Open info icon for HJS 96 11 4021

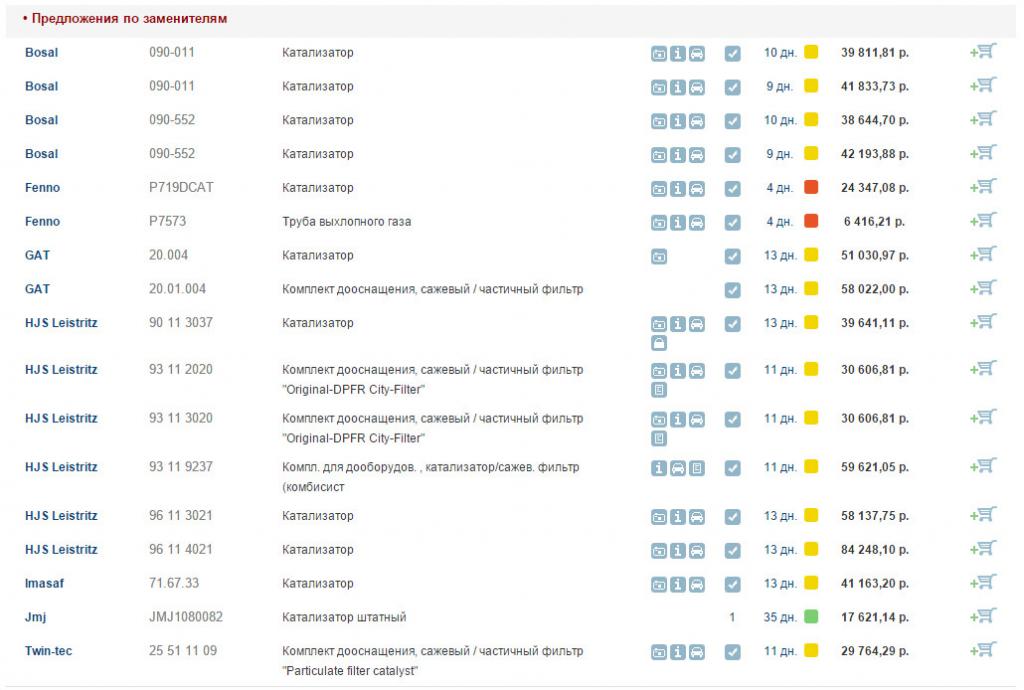(x=678, y=551)
